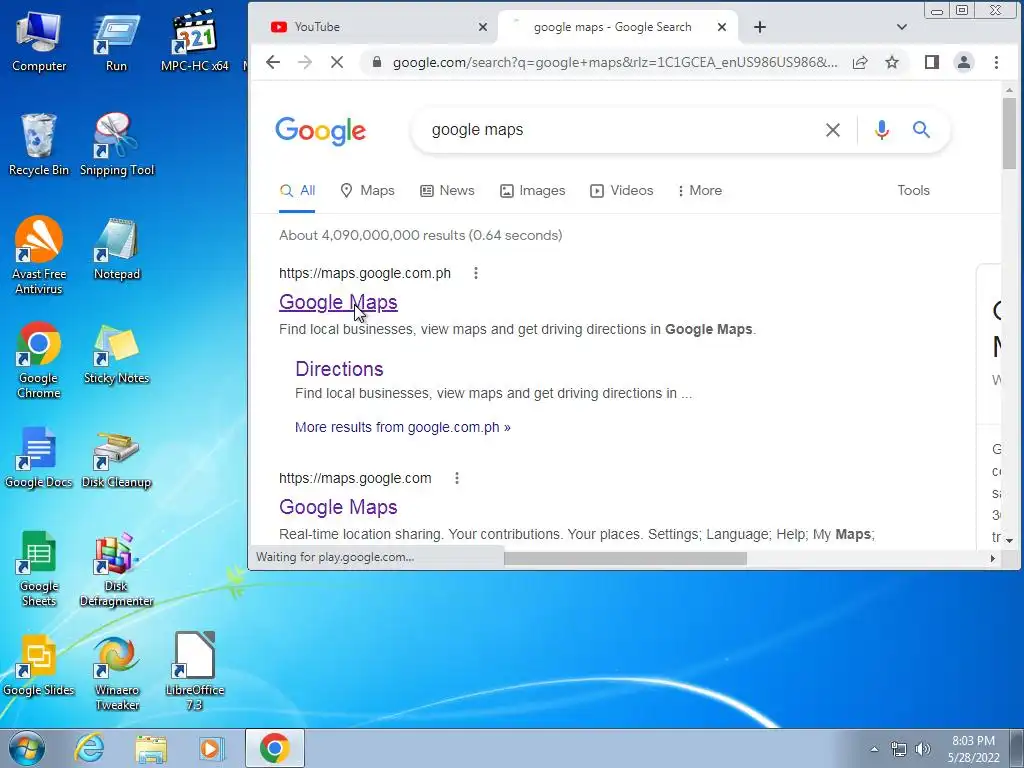Image resolution: width=1024 pixels, height=768 pixels.
Task: Open clock showing 8:03 PM
Action: [973, 749]
